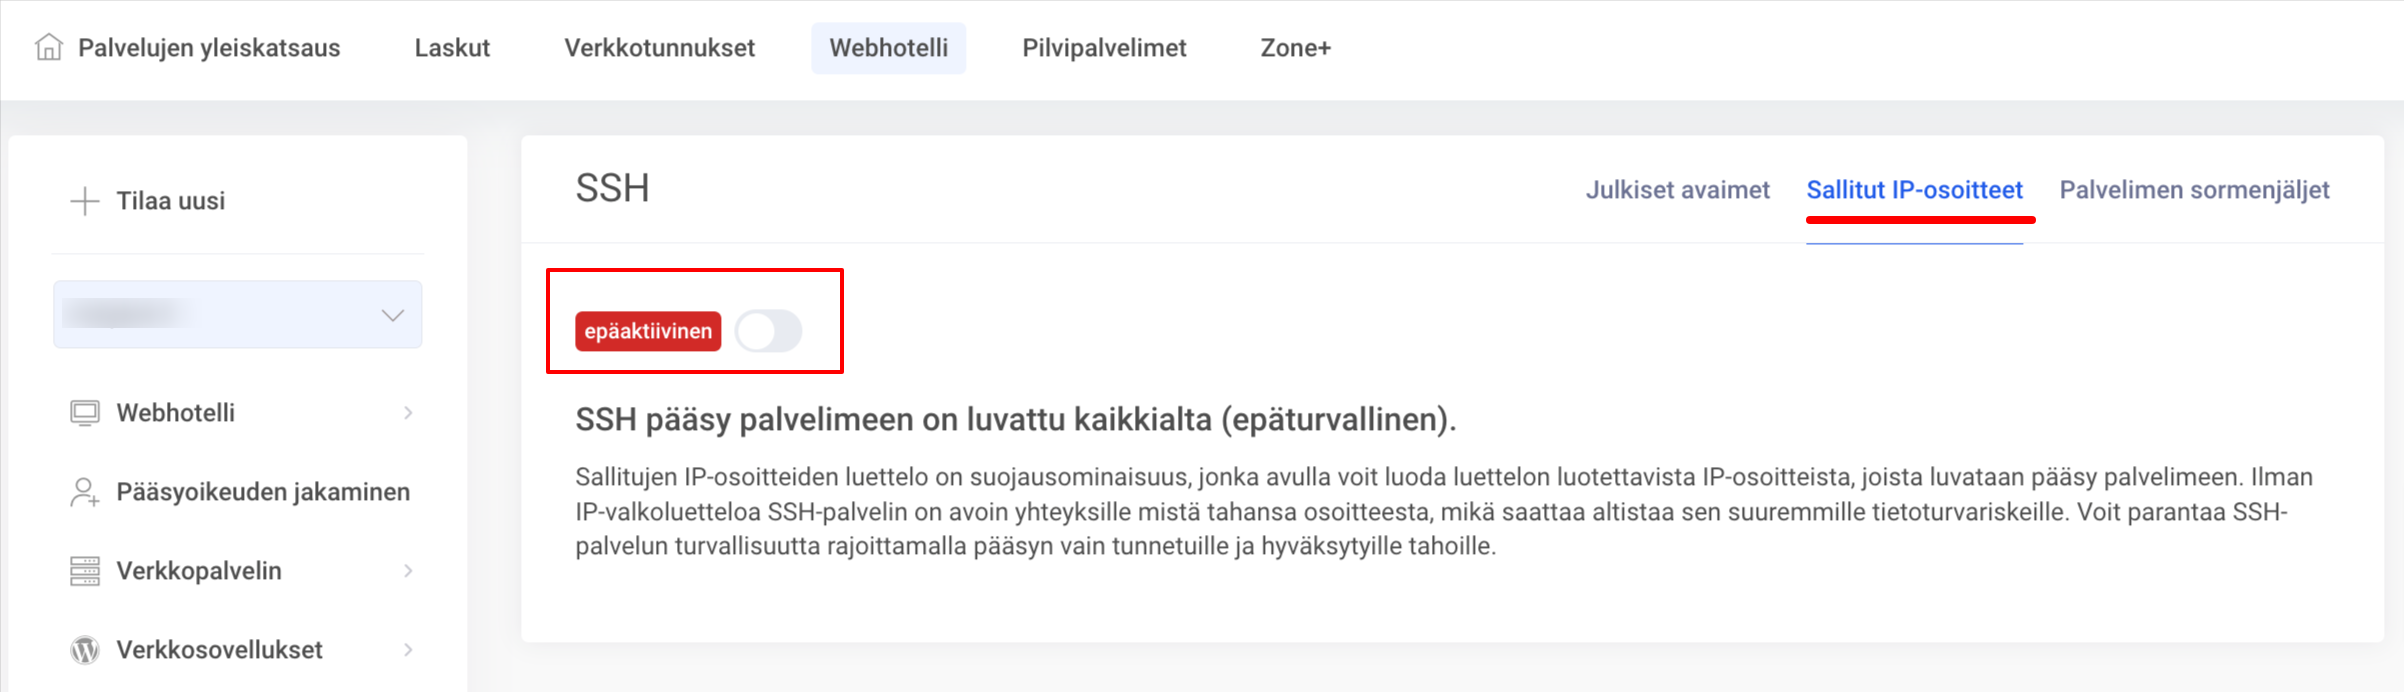
Task: Open the Laskut menu item
Action: pos(452,48)
